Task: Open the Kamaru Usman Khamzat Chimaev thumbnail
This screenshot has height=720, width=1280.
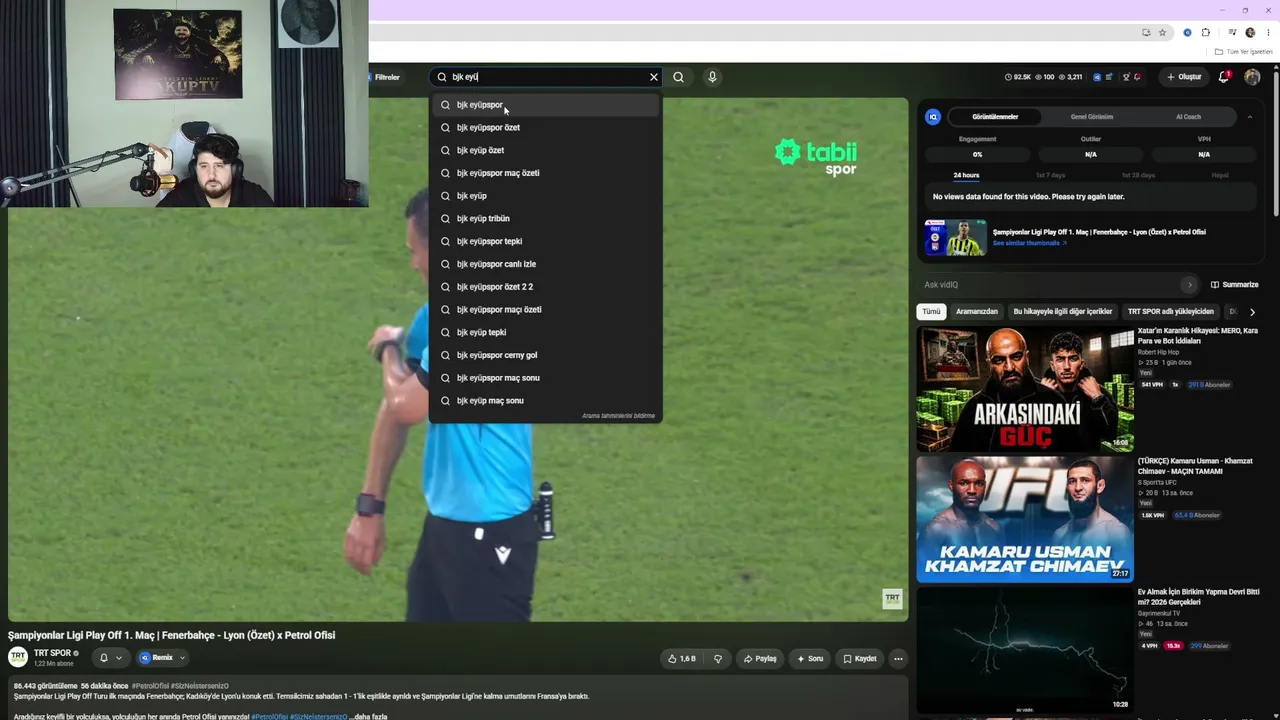Action: click(1025, 520)
